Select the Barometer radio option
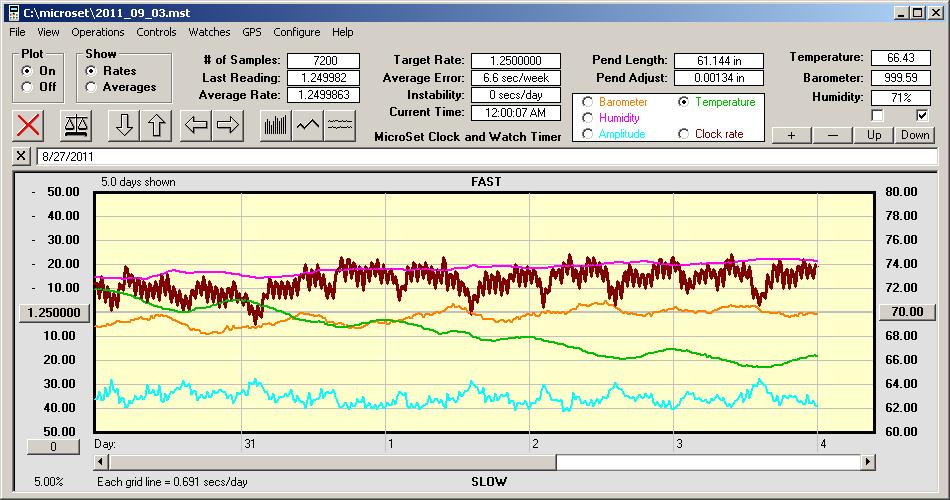The image size is (950, 500). 587,102
